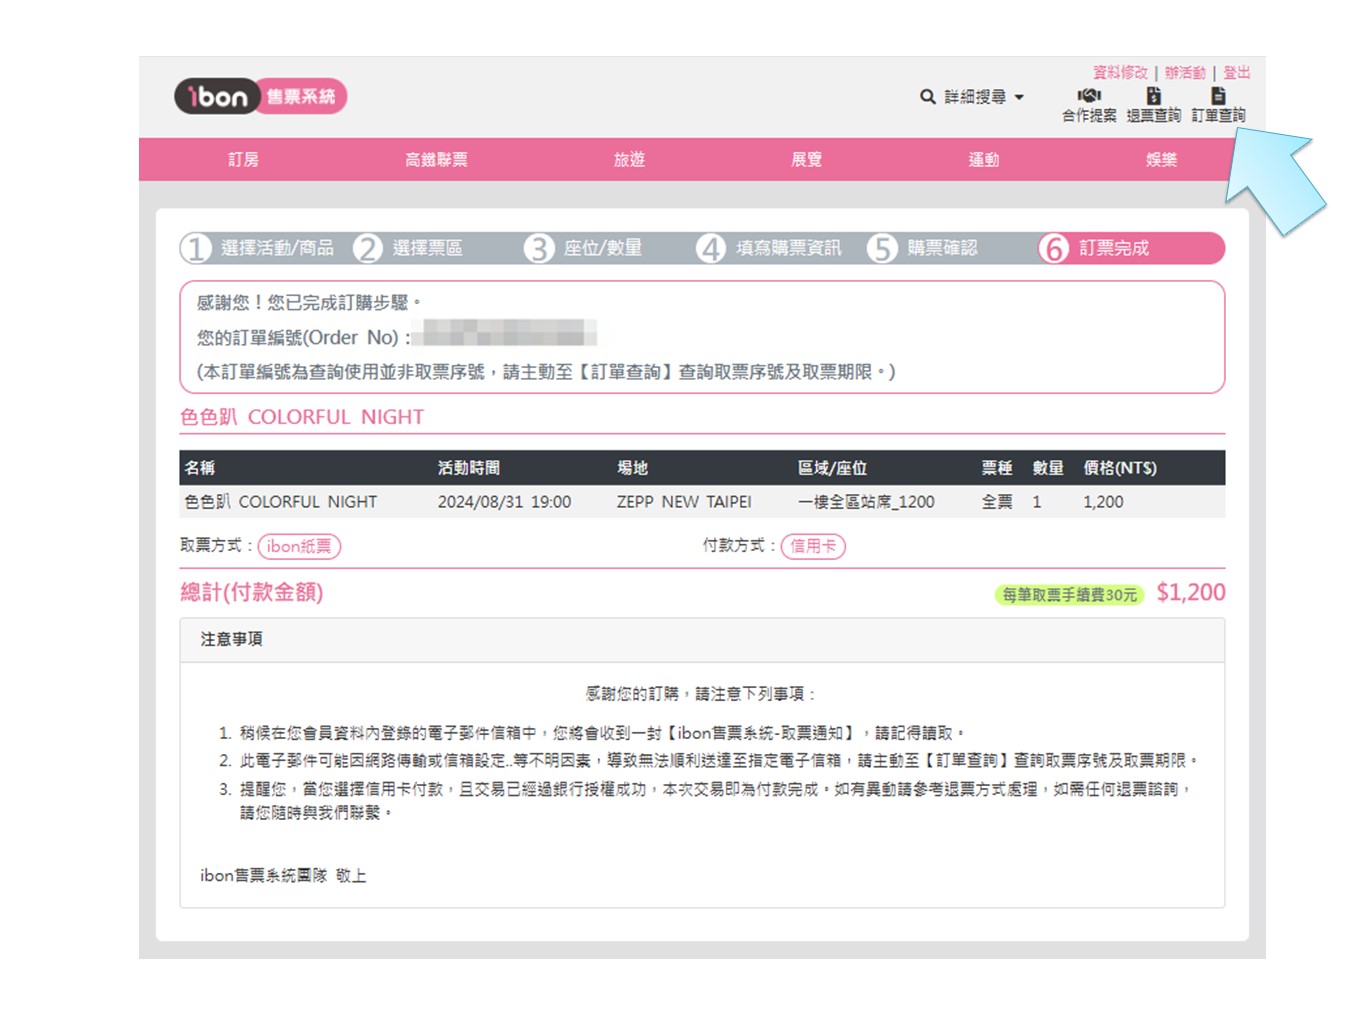Click step 1 選擇活動/商品
Screen dimensions: 1365x1024
pyautogui.click(x=258, y=248)
